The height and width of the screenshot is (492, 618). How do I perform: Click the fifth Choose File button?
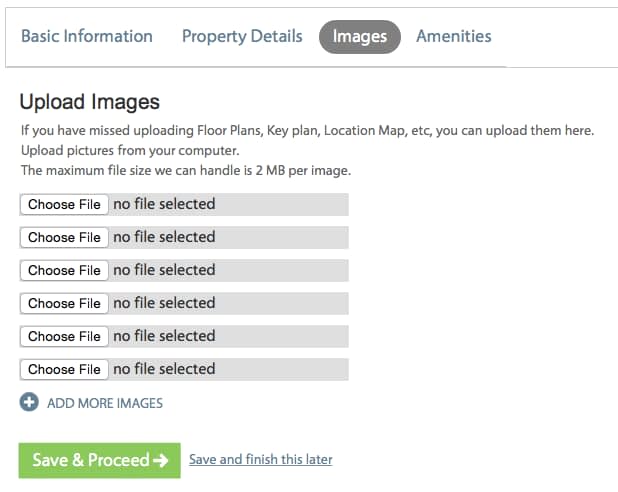click(64, 336)
